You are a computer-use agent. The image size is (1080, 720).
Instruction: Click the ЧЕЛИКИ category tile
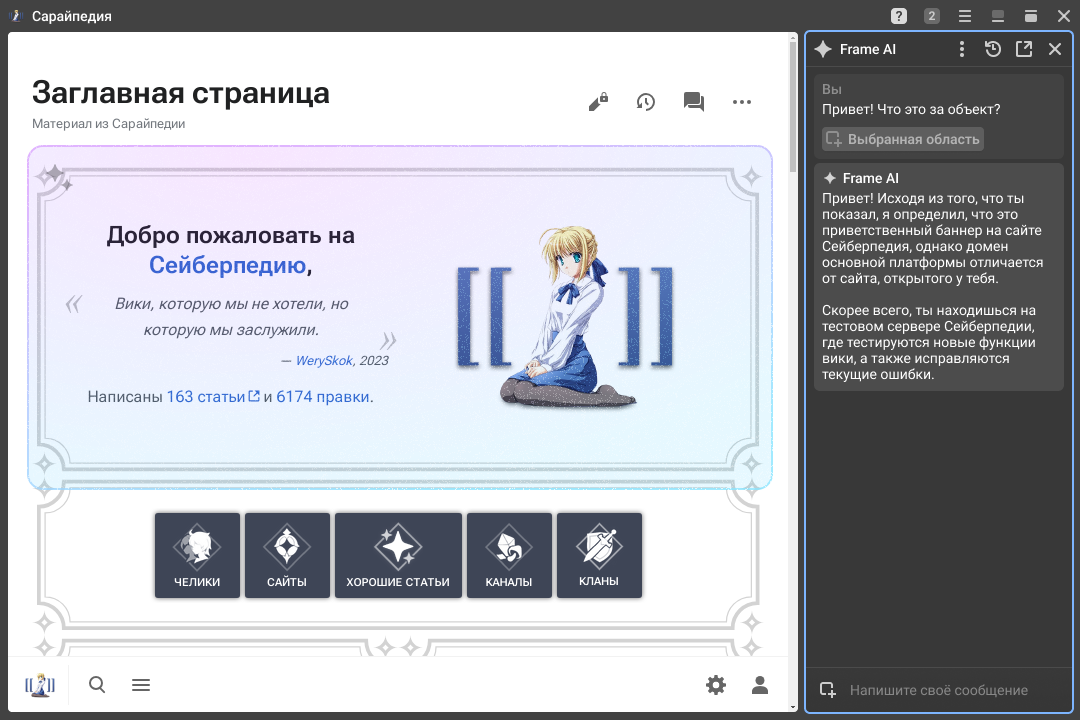tap(197, 555)
